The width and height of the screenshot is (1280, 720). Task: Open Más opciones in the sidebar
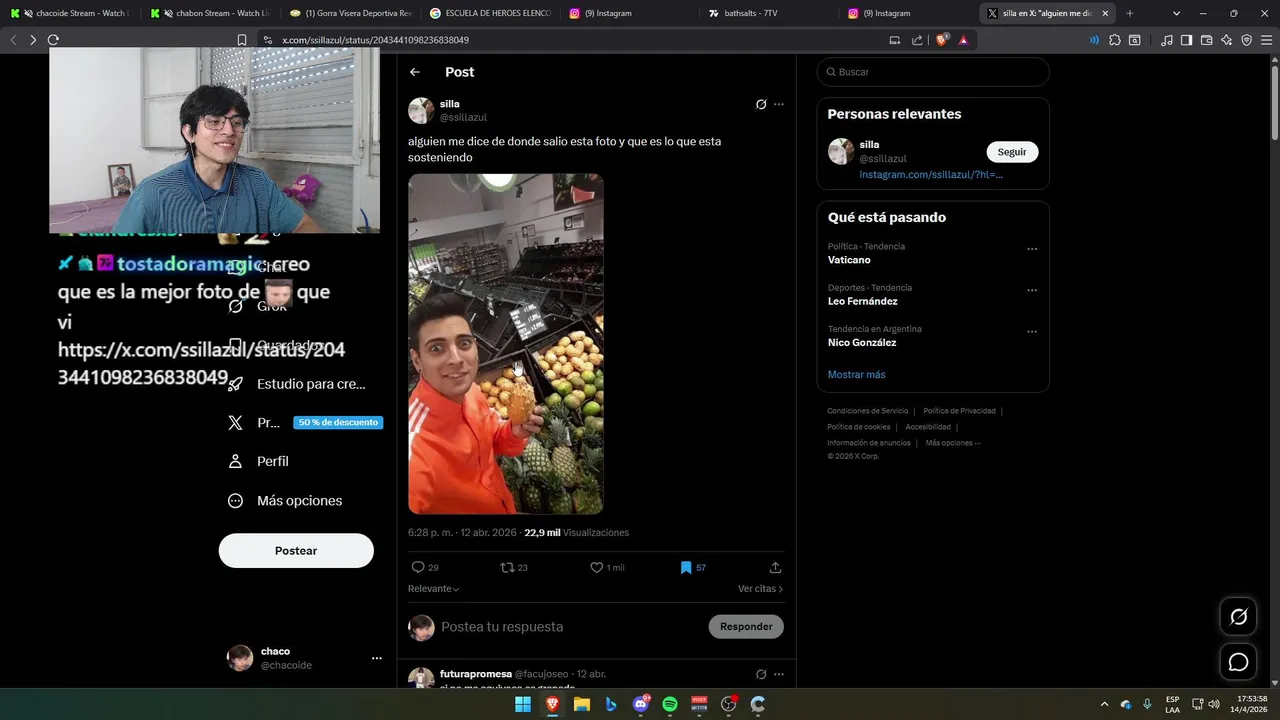click(285, 501)
